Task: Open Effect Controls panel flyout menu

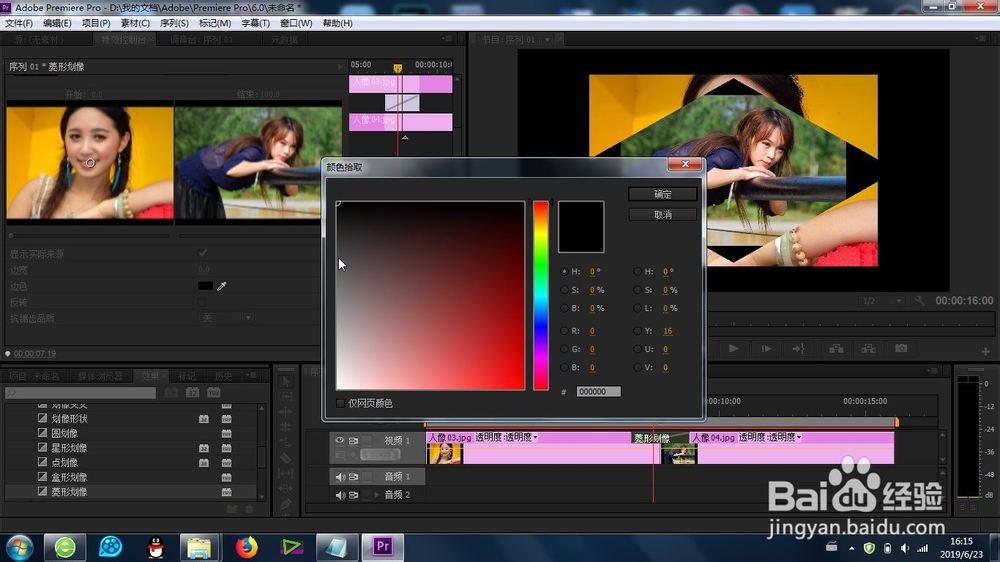Action: click(x=446, y=39)
